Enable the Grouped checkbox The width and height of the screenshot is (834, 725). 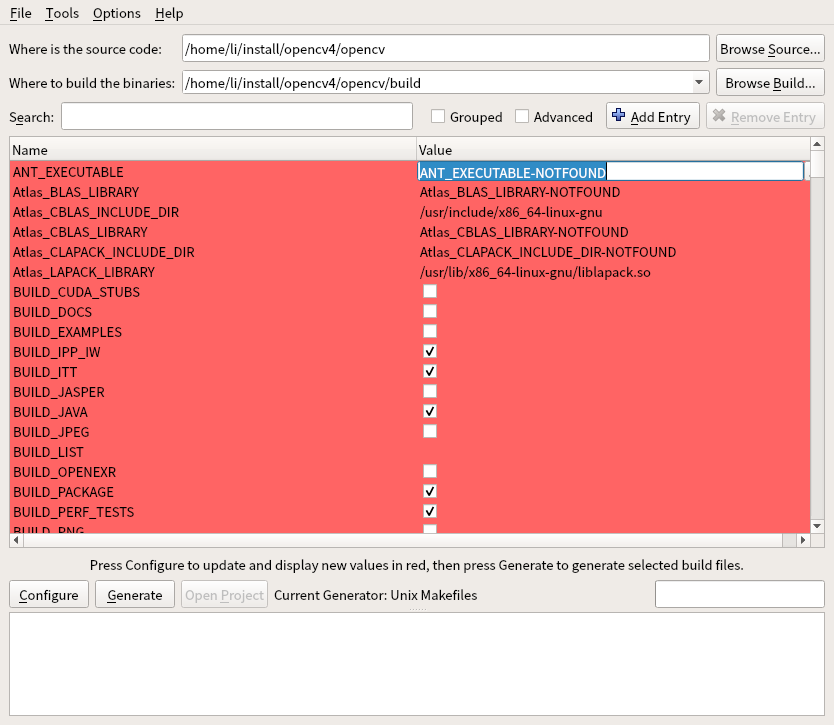point(438,117)
